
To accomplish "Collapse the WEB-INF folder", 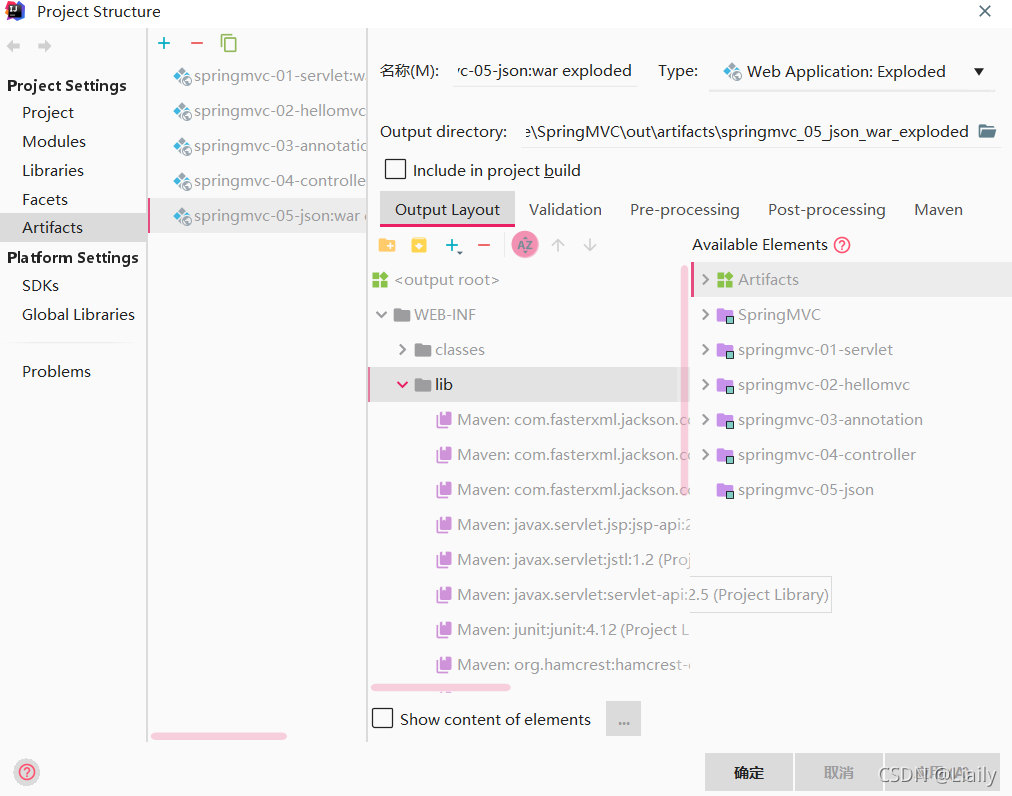I will click(381, 315).
